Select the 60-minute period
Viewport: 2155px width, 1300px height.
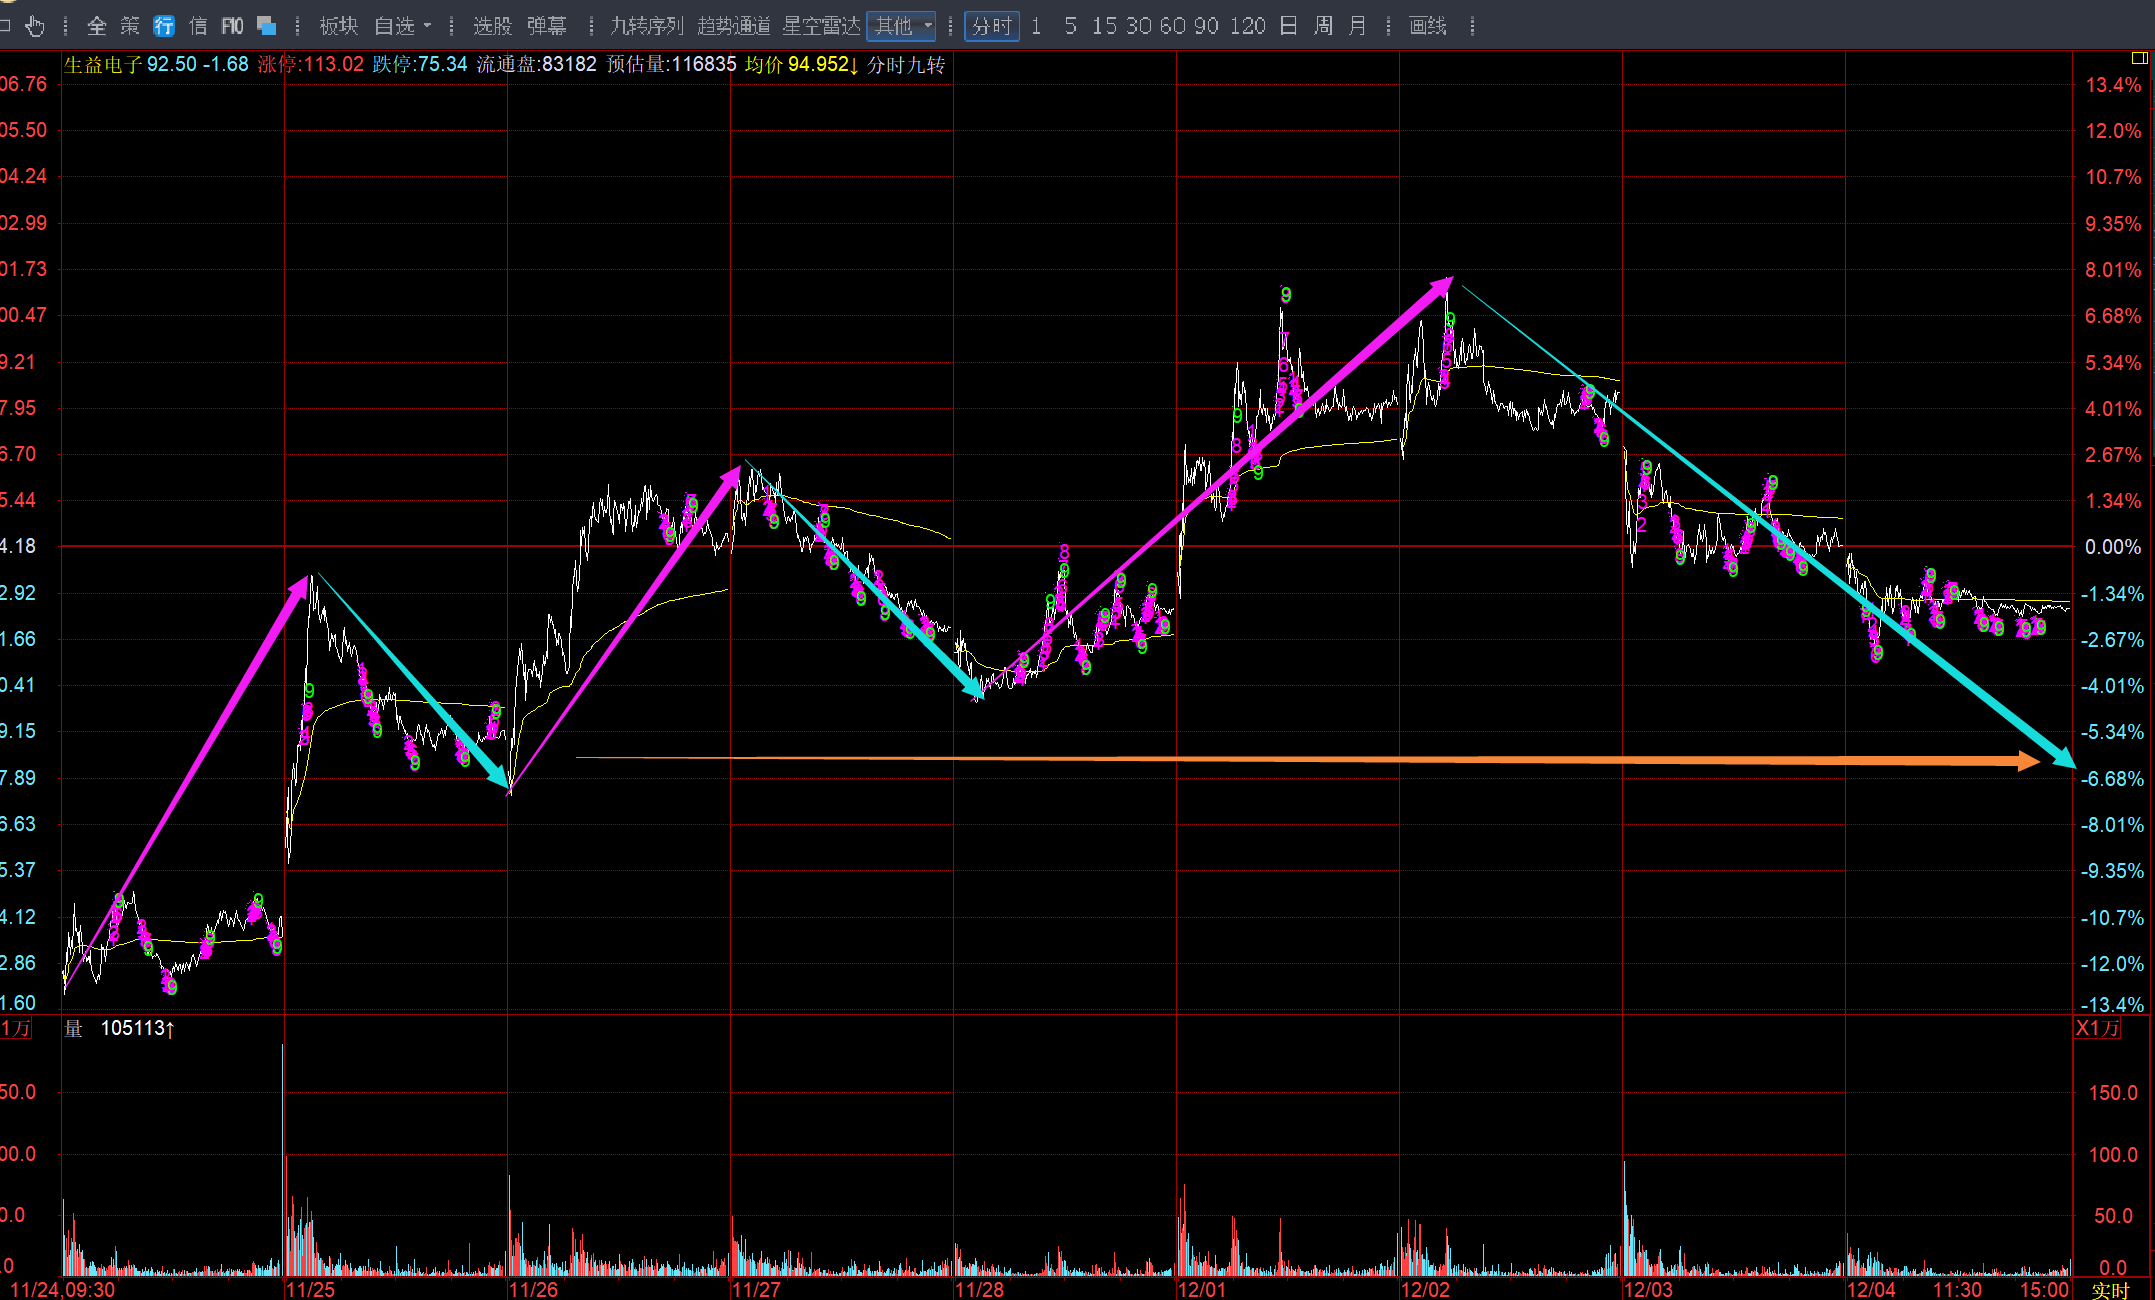[1172, 26]
